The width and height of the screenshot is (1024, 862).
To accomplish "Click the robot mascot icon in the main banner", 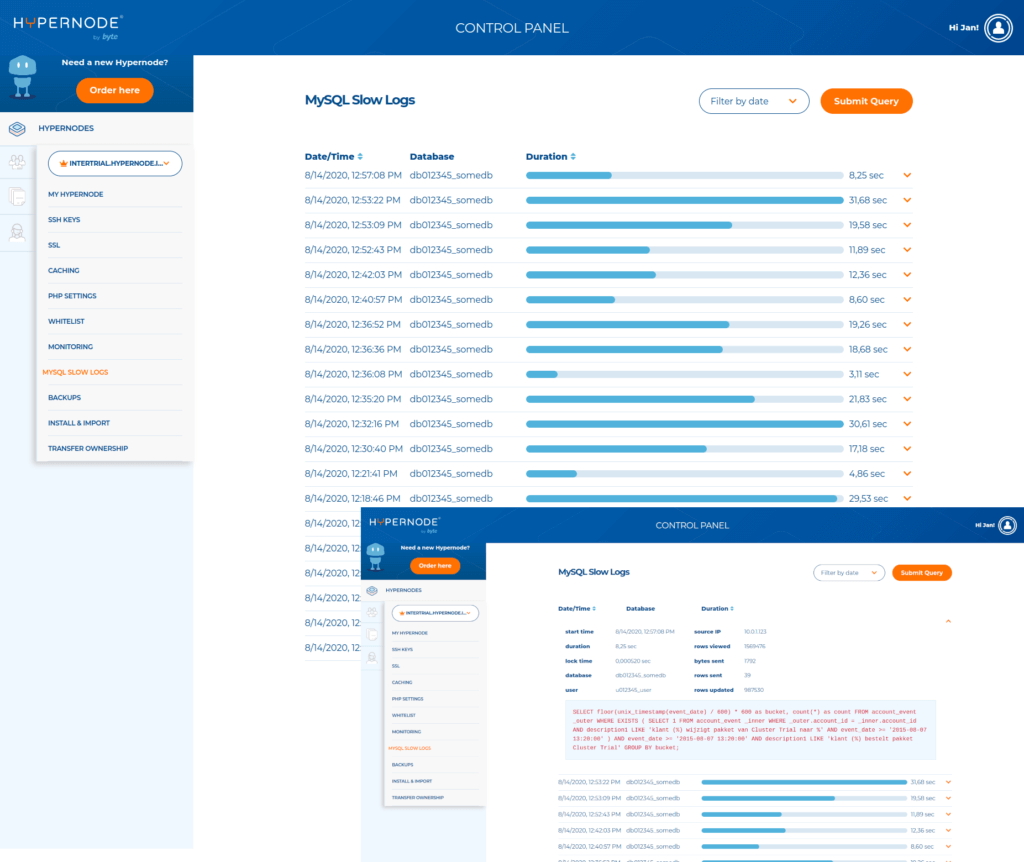I will click(22, 80).
